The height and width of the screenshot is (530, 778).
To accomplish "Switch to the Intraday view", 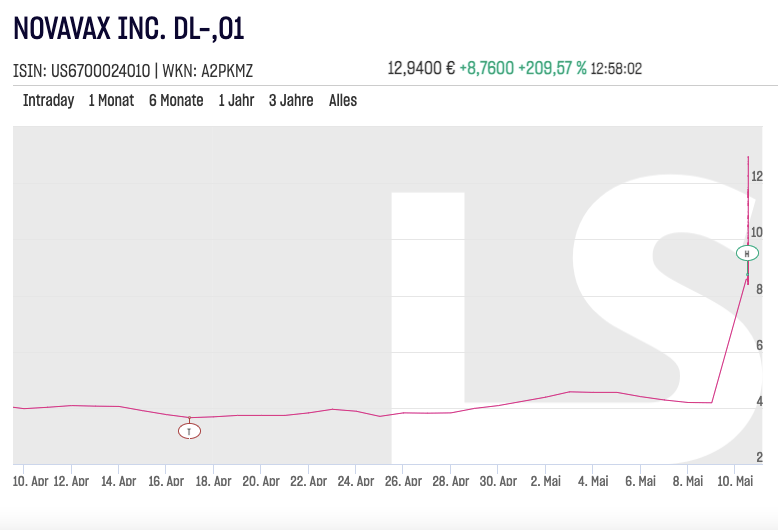I will click(48, 101).
